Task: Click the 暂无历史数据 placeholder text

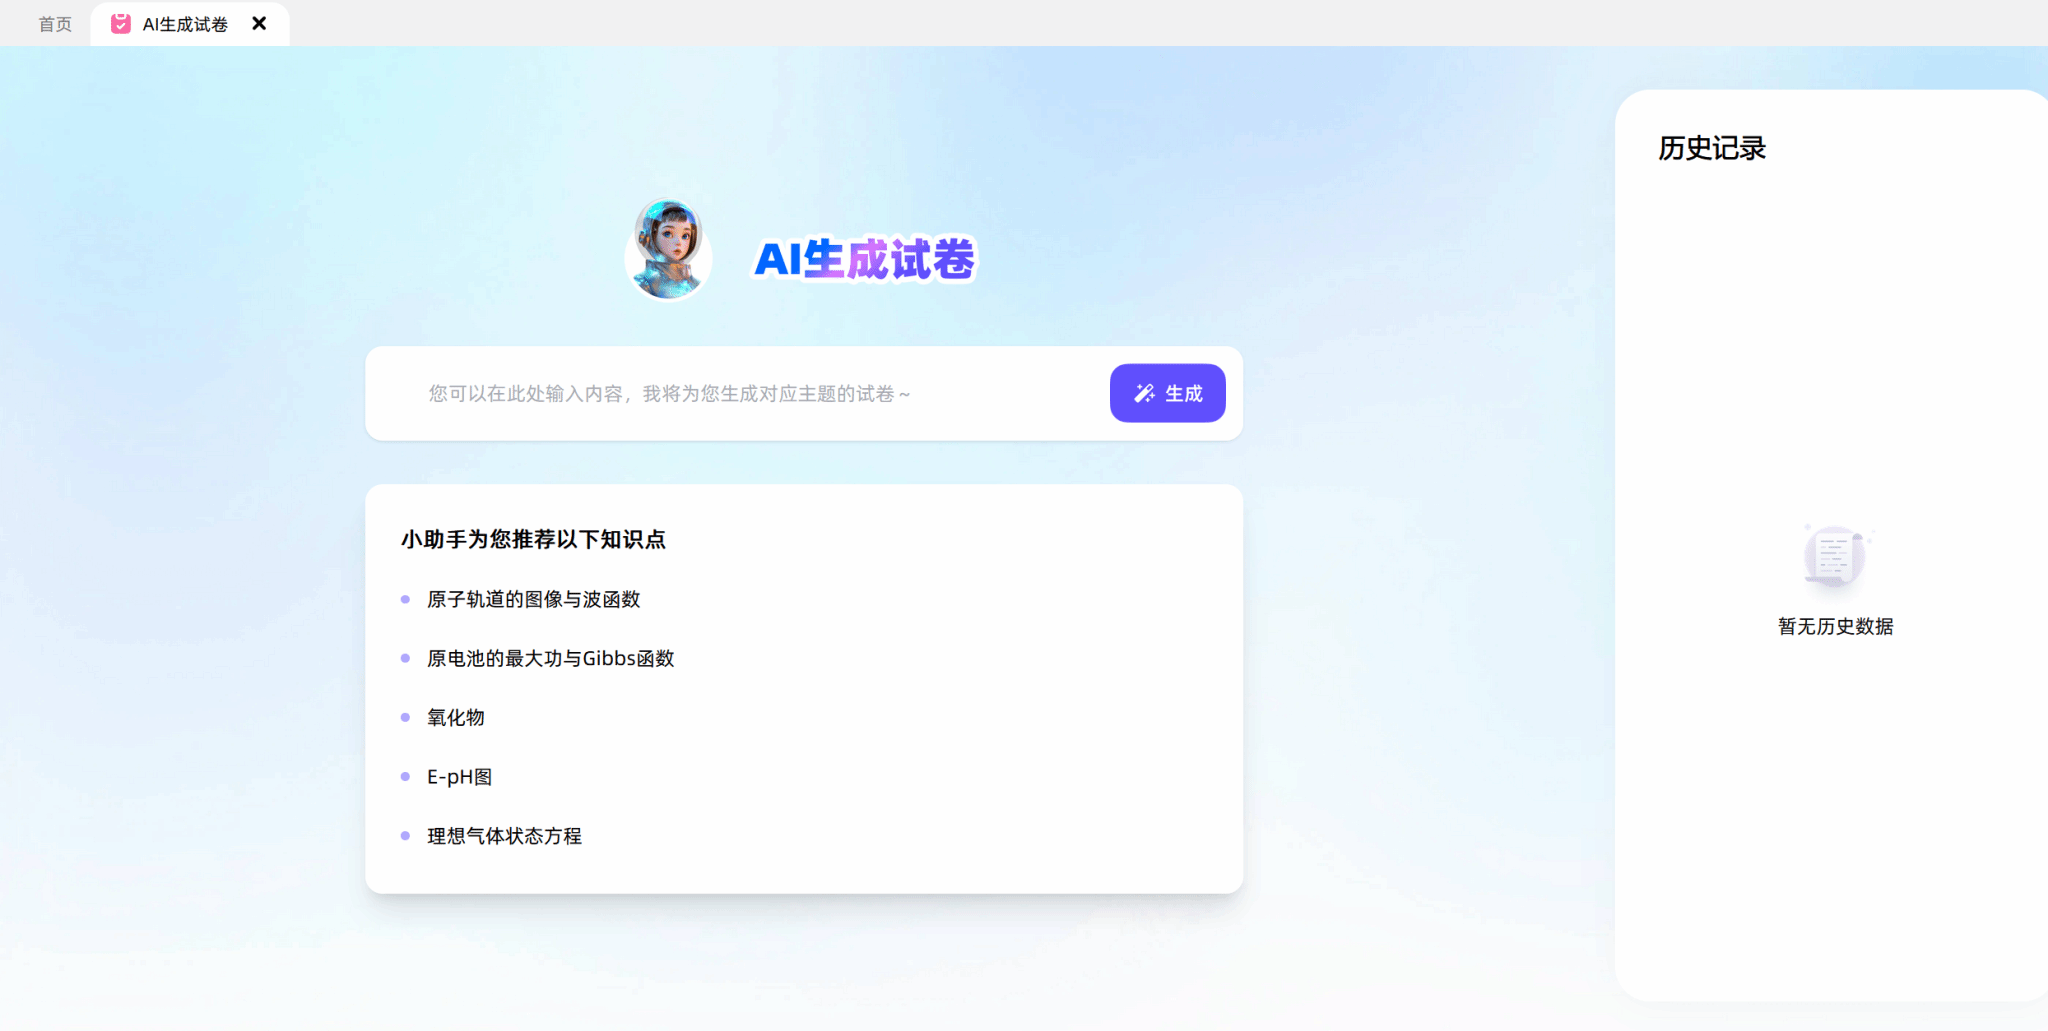Action: click(1835, 626)
